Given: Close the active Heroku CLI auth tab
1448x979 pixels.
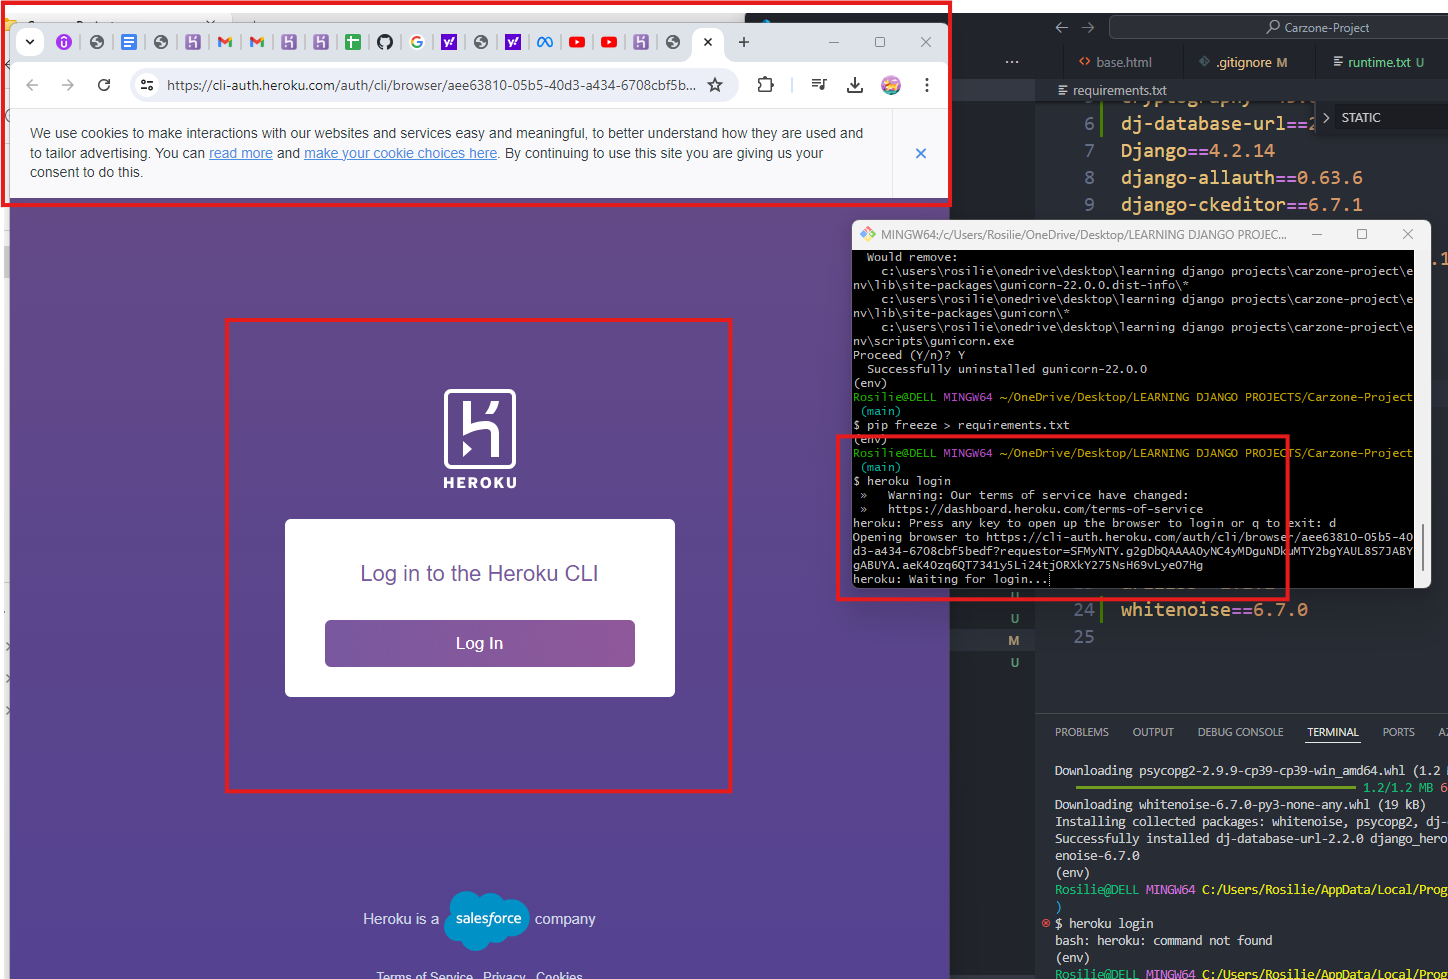Looking at the screenshot, I should [x=708, y=42].
